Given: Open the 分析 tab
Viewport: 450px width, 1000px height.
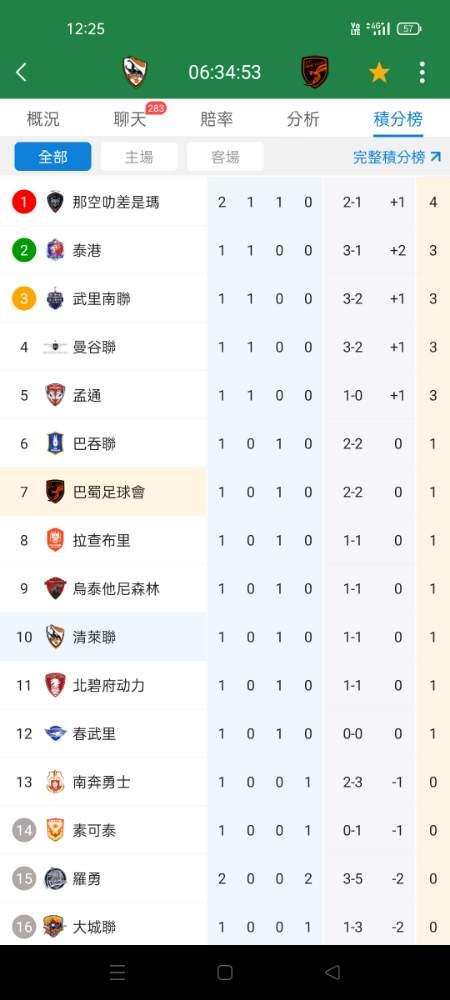Looking at the screenshot, I should coord(303,119).
